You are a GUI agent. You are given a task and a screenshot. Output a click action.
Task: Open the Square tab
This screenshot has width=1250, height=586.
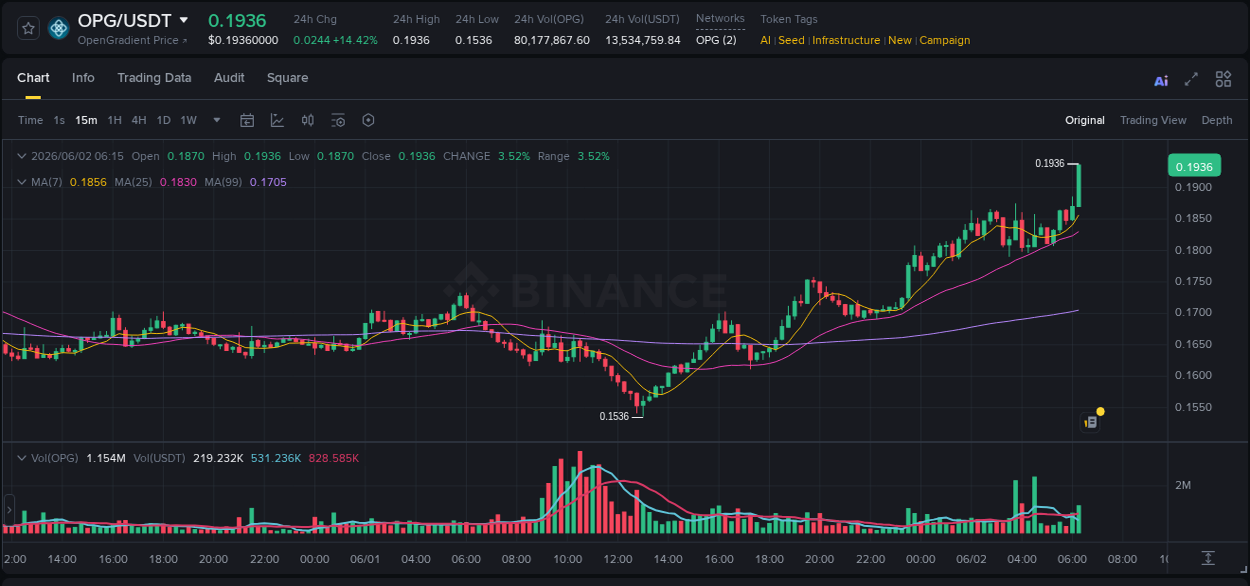[287, 78]
